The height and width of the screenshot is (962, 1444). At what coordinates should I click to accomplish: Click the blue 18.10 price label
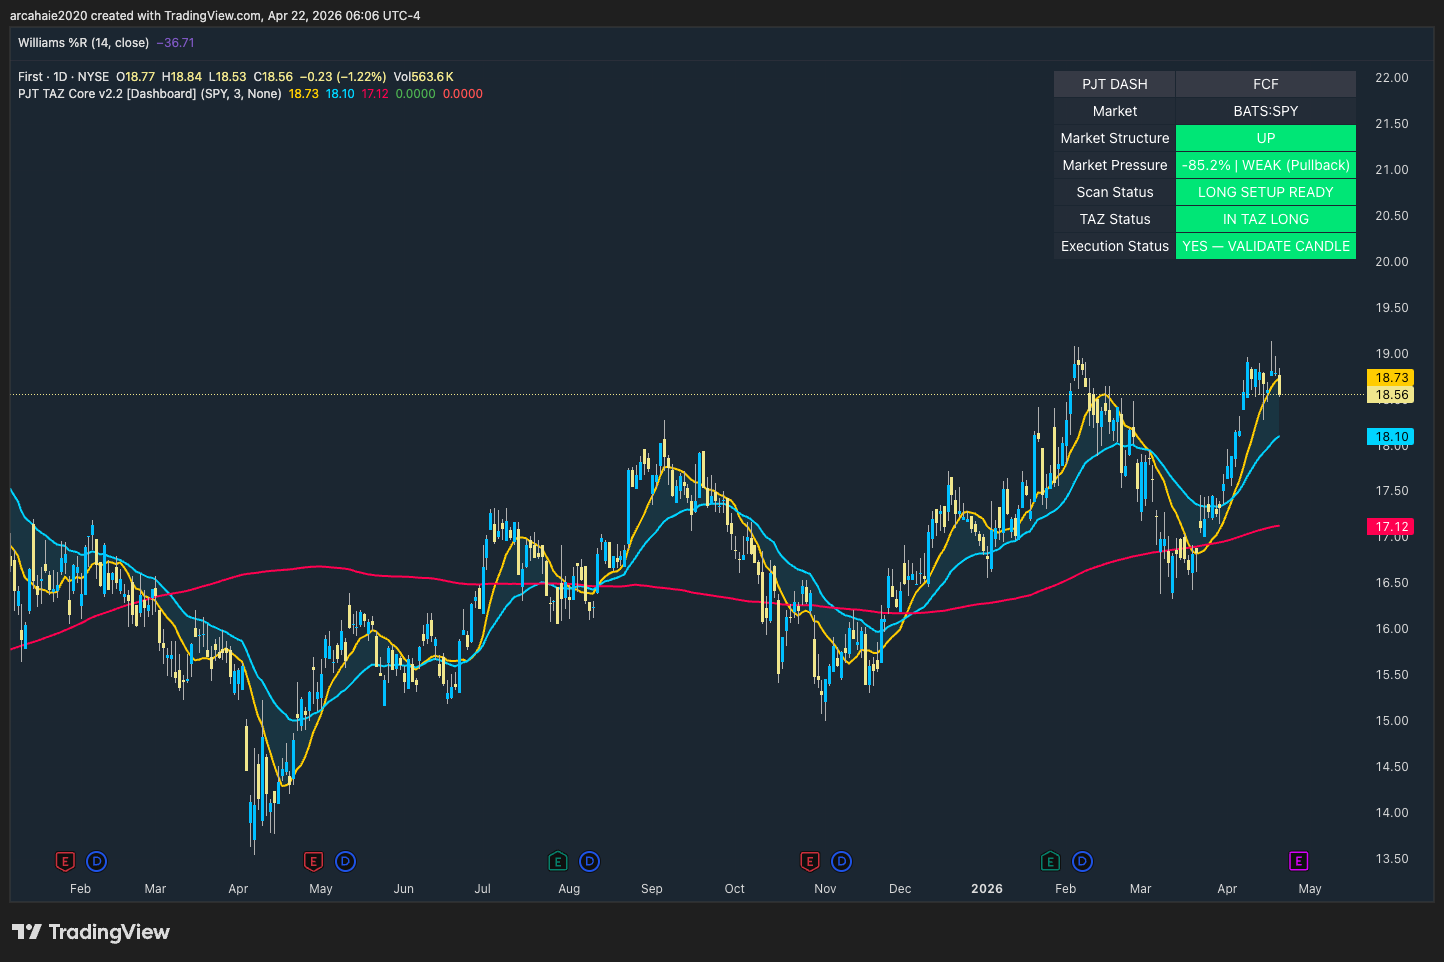point(1391,436)
